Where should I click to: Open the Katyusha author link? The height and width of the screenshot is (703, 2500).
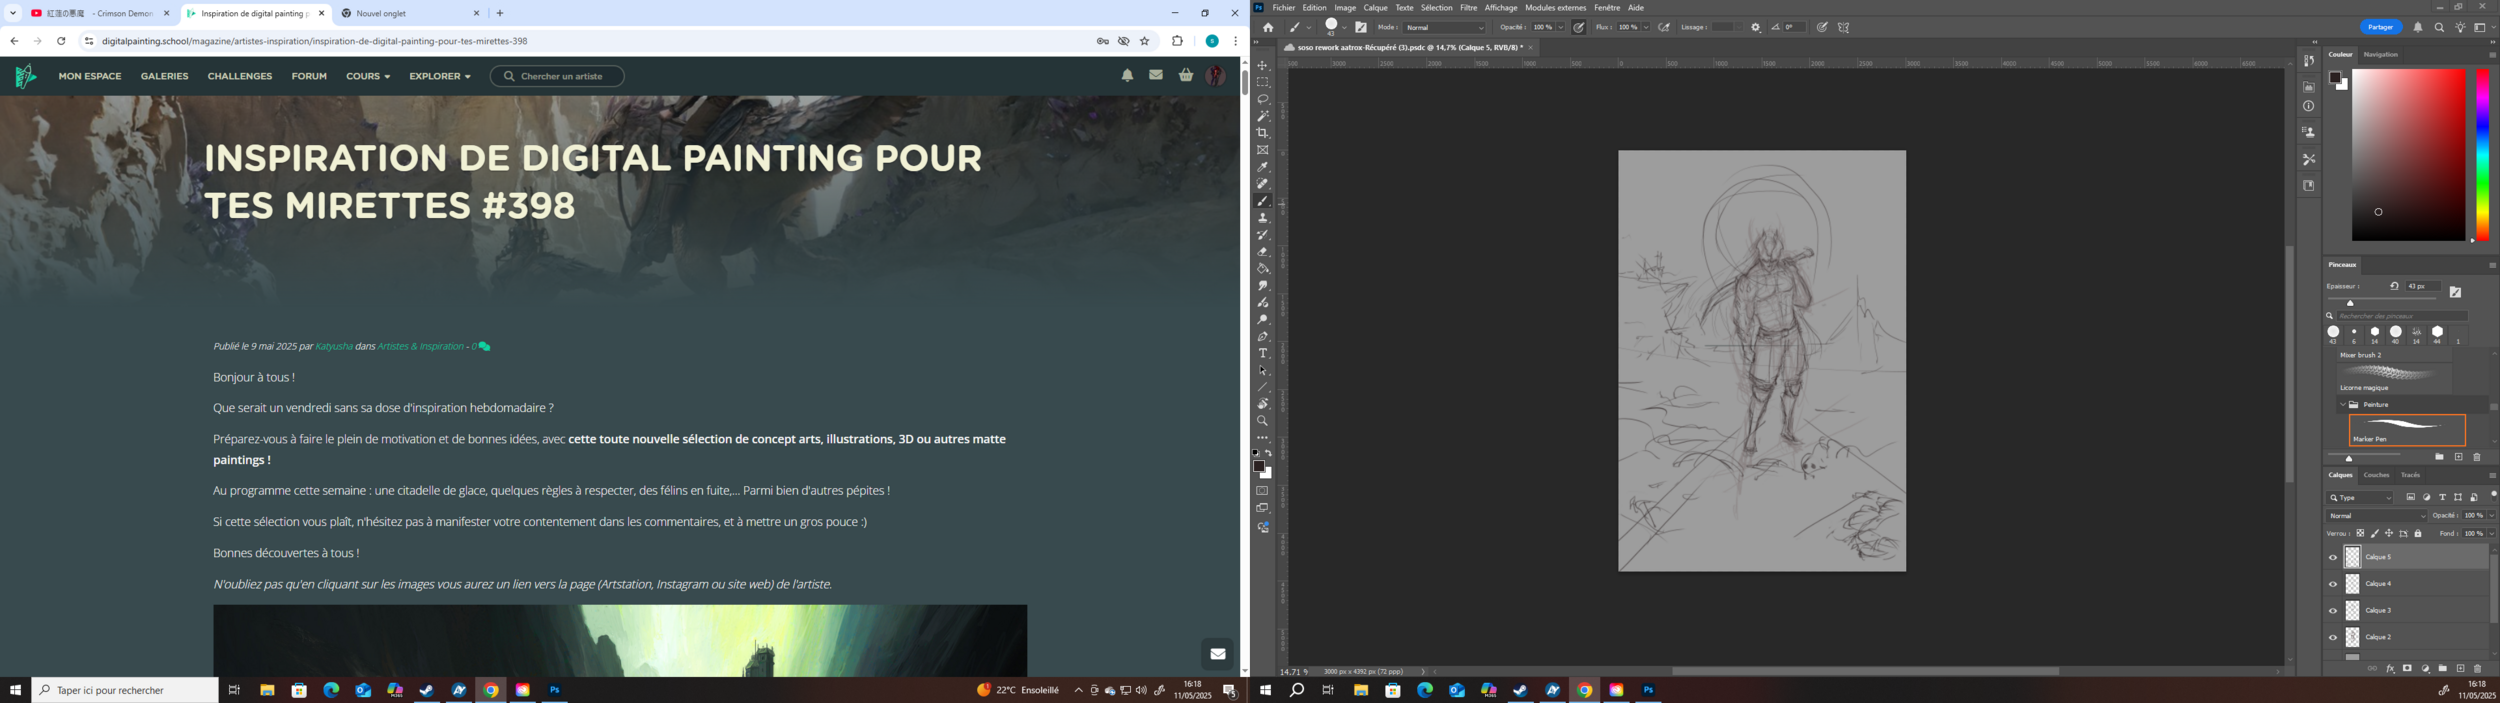(x=334, y=347)
